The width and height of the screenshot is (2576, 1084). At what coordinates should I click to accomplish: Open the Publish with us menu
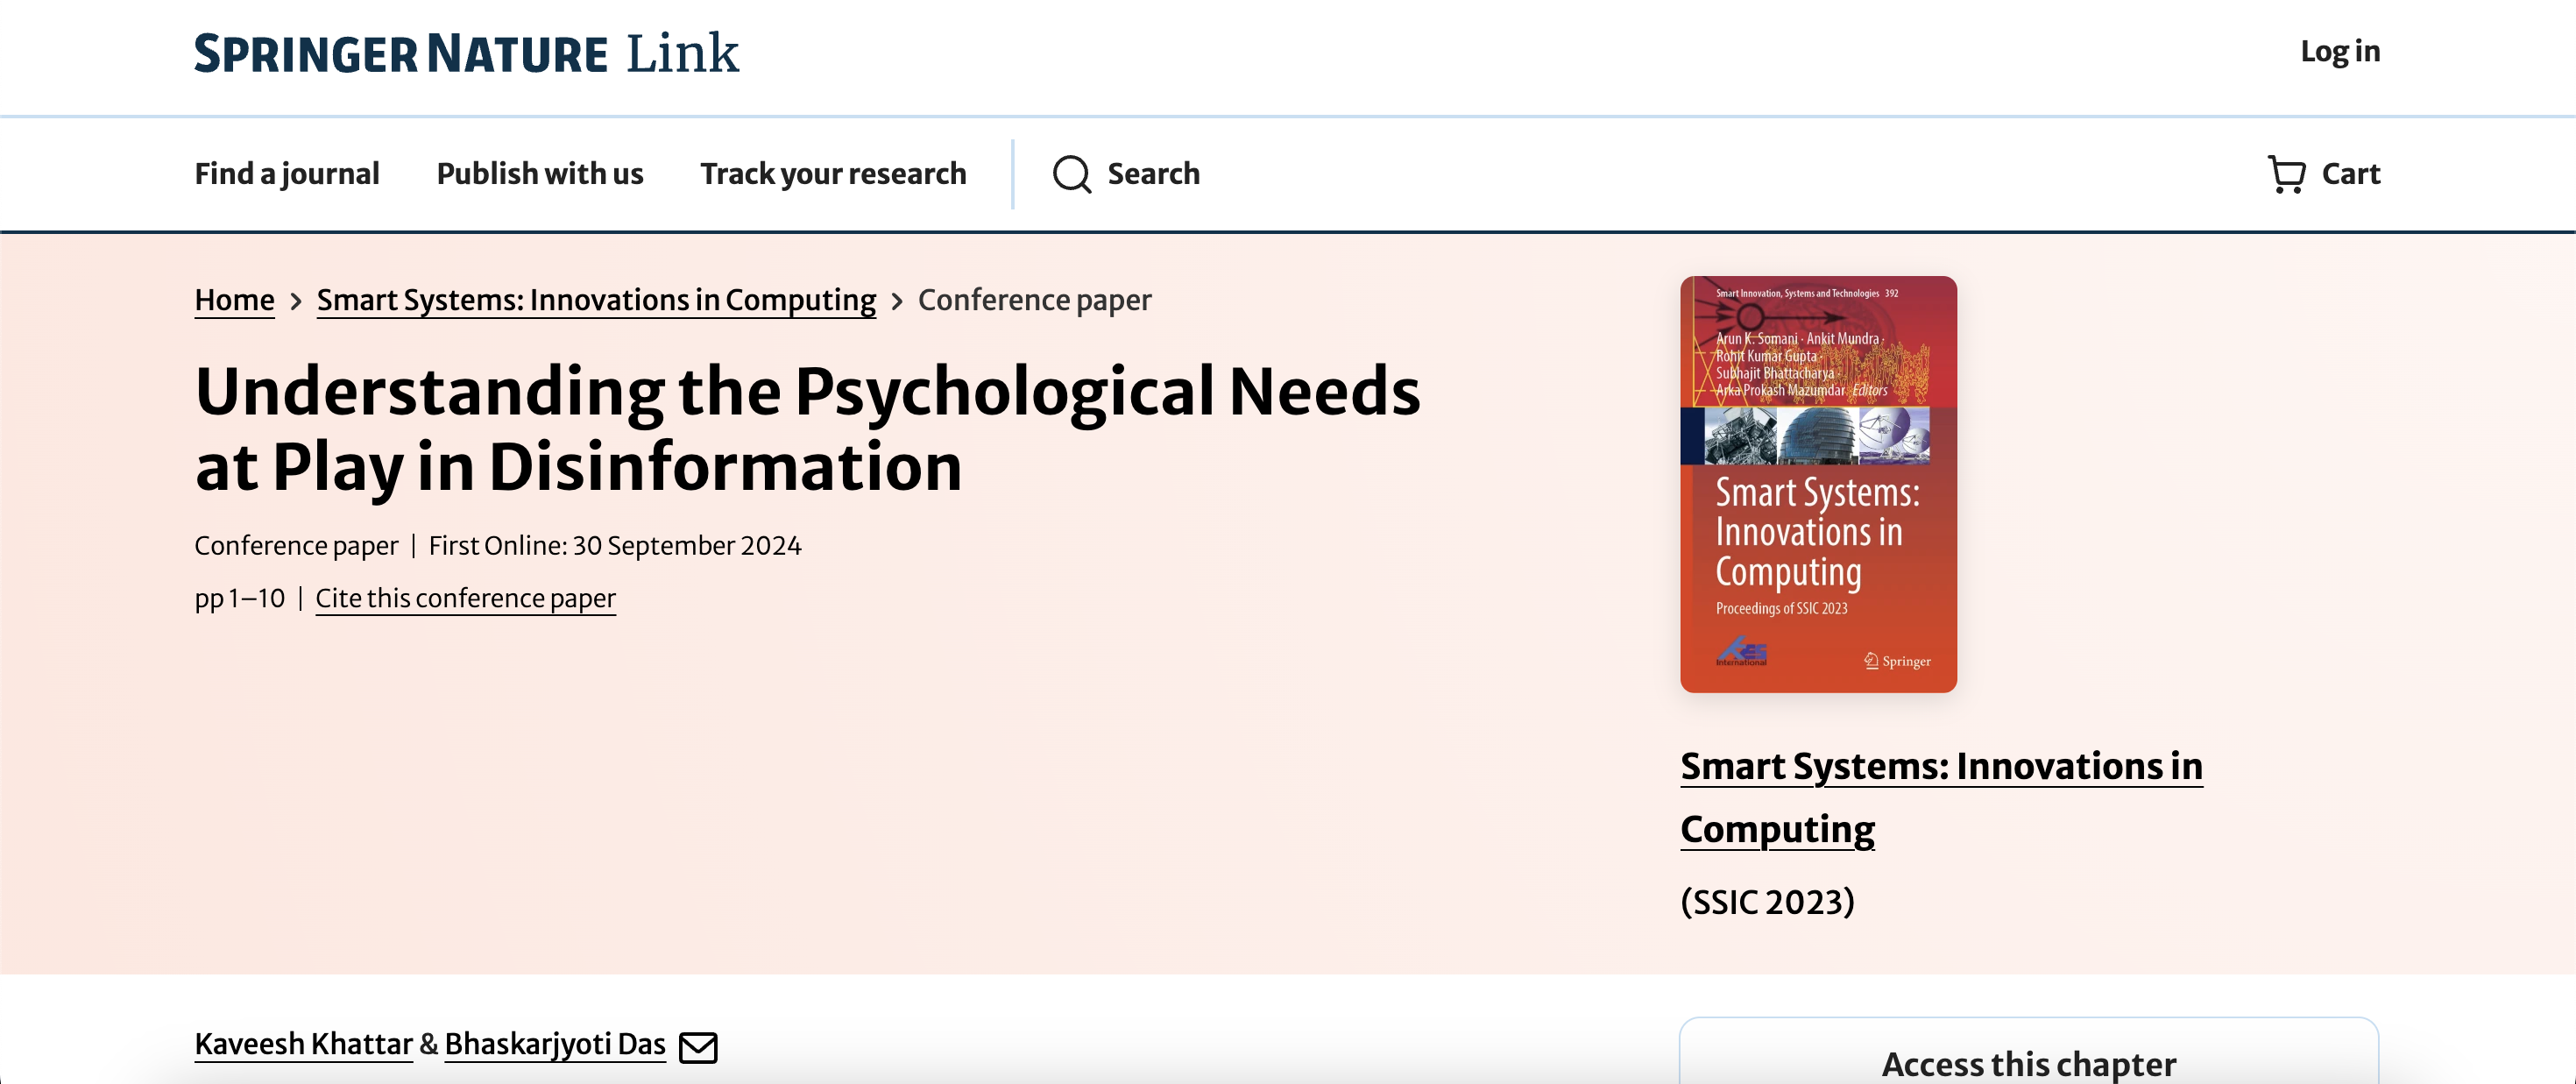pyautogui.click(x=540, y=174)
